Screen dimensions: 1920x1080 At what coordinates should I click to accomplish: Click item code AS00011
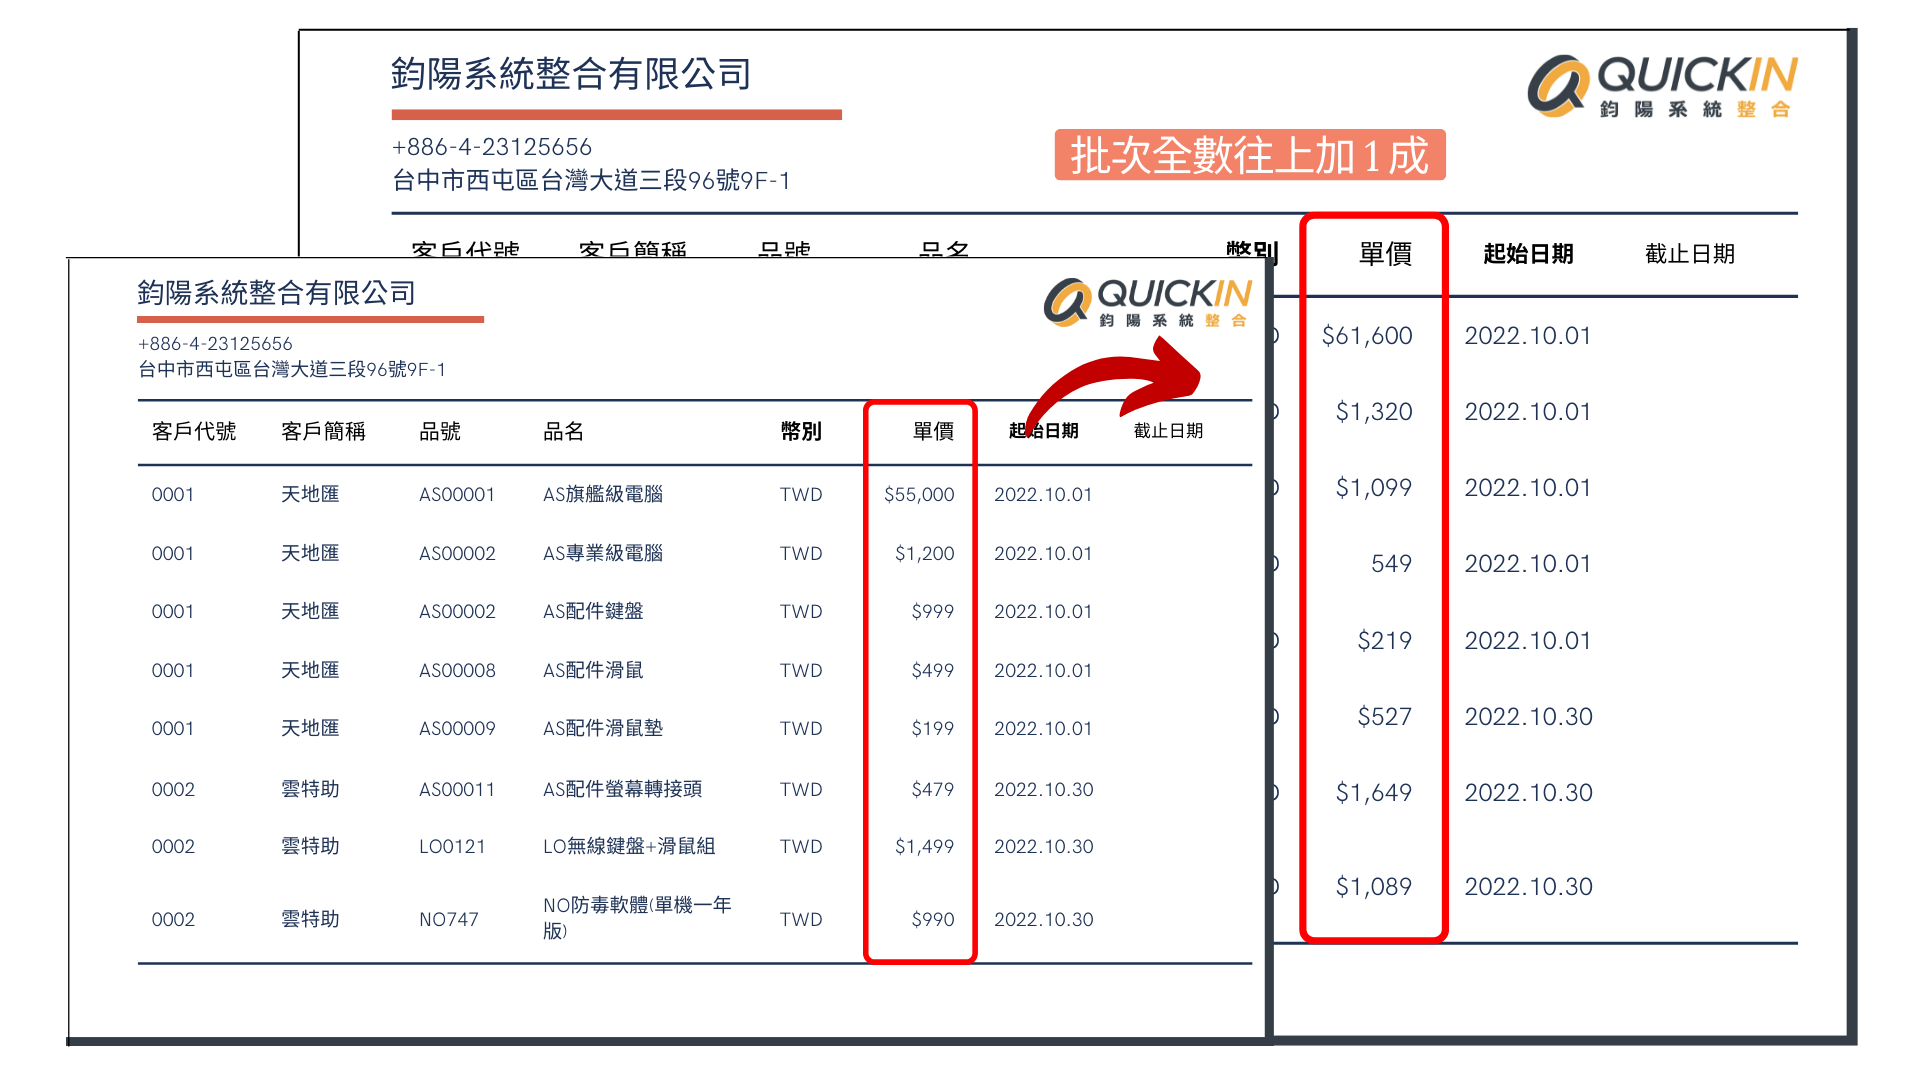[457, 789]
